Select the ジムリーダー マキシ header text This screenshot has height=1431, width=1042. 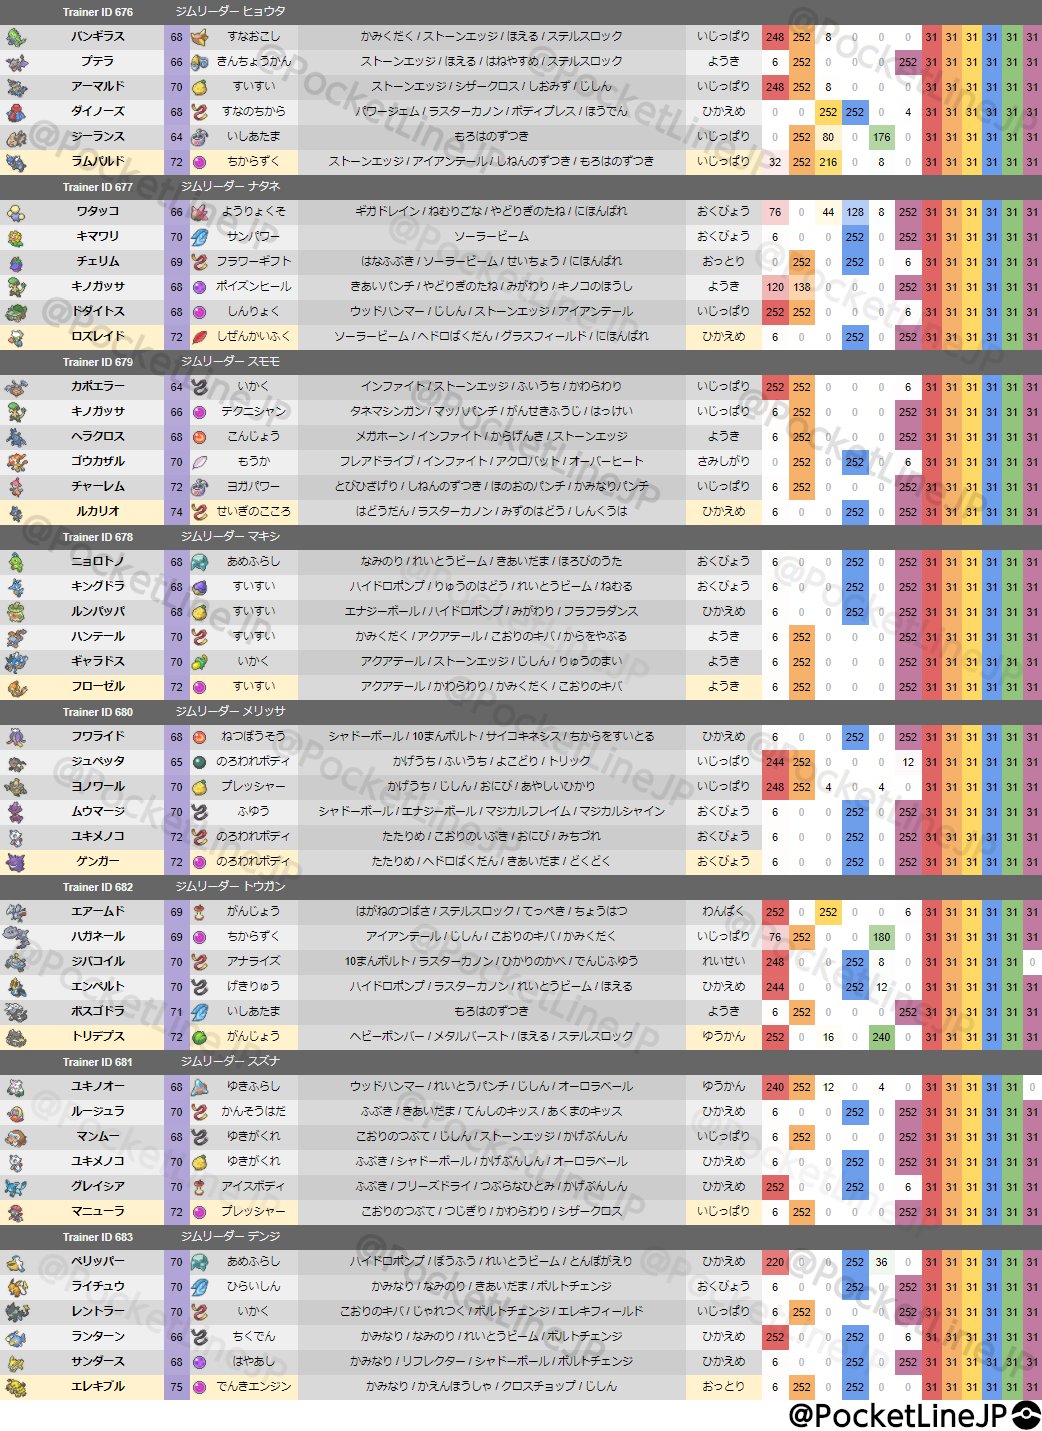point(230,537)
